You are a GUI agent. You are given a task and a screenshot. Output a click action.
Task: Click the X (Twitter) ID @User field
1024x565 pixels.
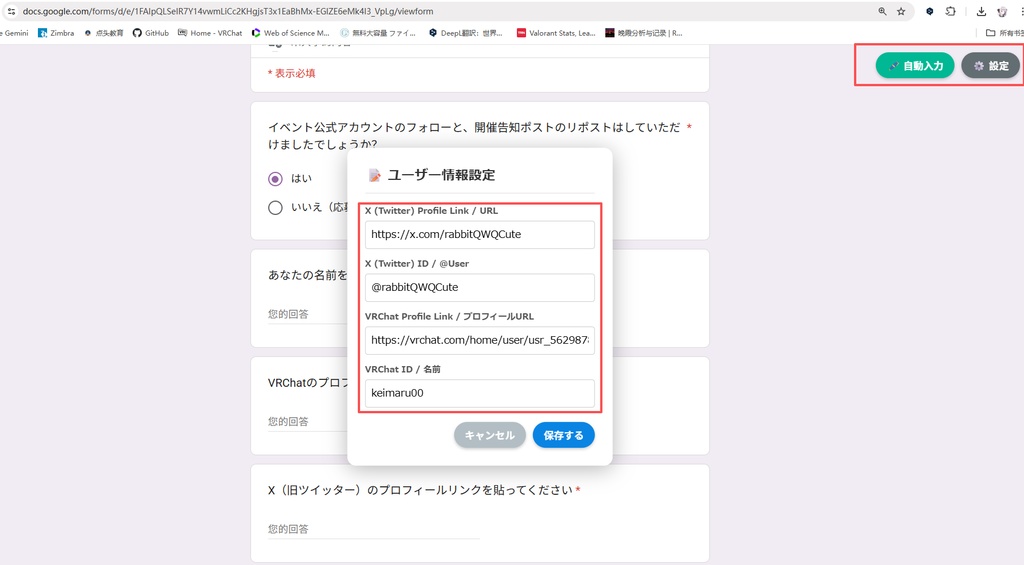click(479, 287)
